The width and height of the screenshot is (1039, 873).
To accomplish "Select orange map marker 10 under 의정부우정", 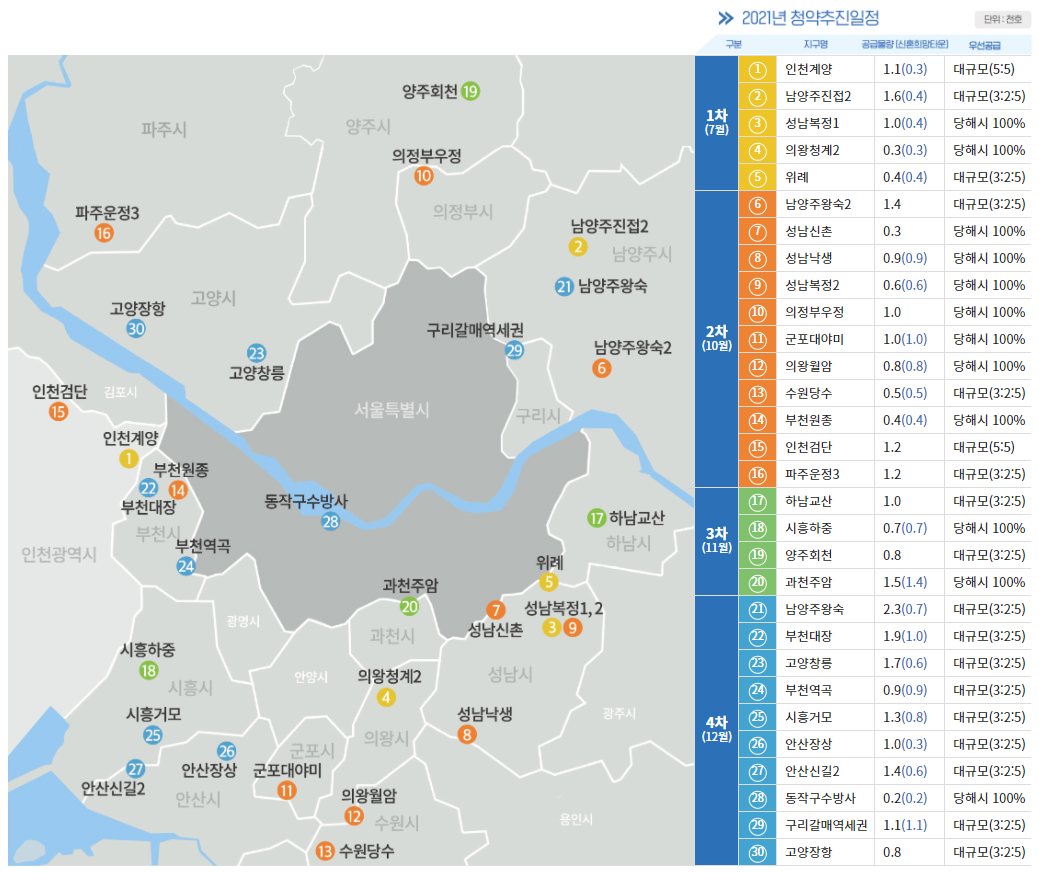I will [x=423, y=176].
